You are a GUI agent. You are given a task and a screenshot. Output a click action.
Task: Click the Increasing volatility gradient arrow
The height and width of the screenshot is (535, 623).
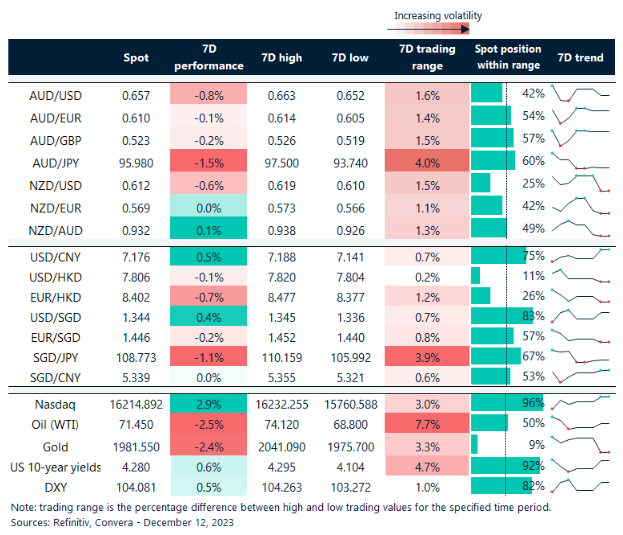tap(436, 31)
